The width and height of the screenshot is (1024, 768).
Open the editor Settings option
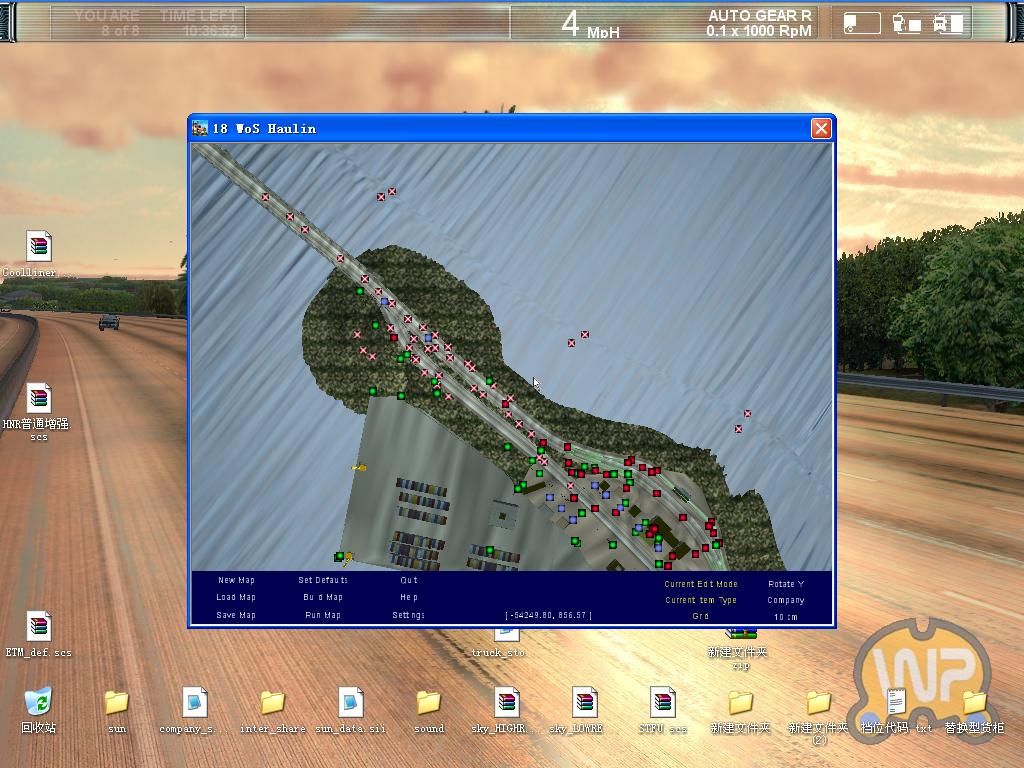[x=408, y=615]
